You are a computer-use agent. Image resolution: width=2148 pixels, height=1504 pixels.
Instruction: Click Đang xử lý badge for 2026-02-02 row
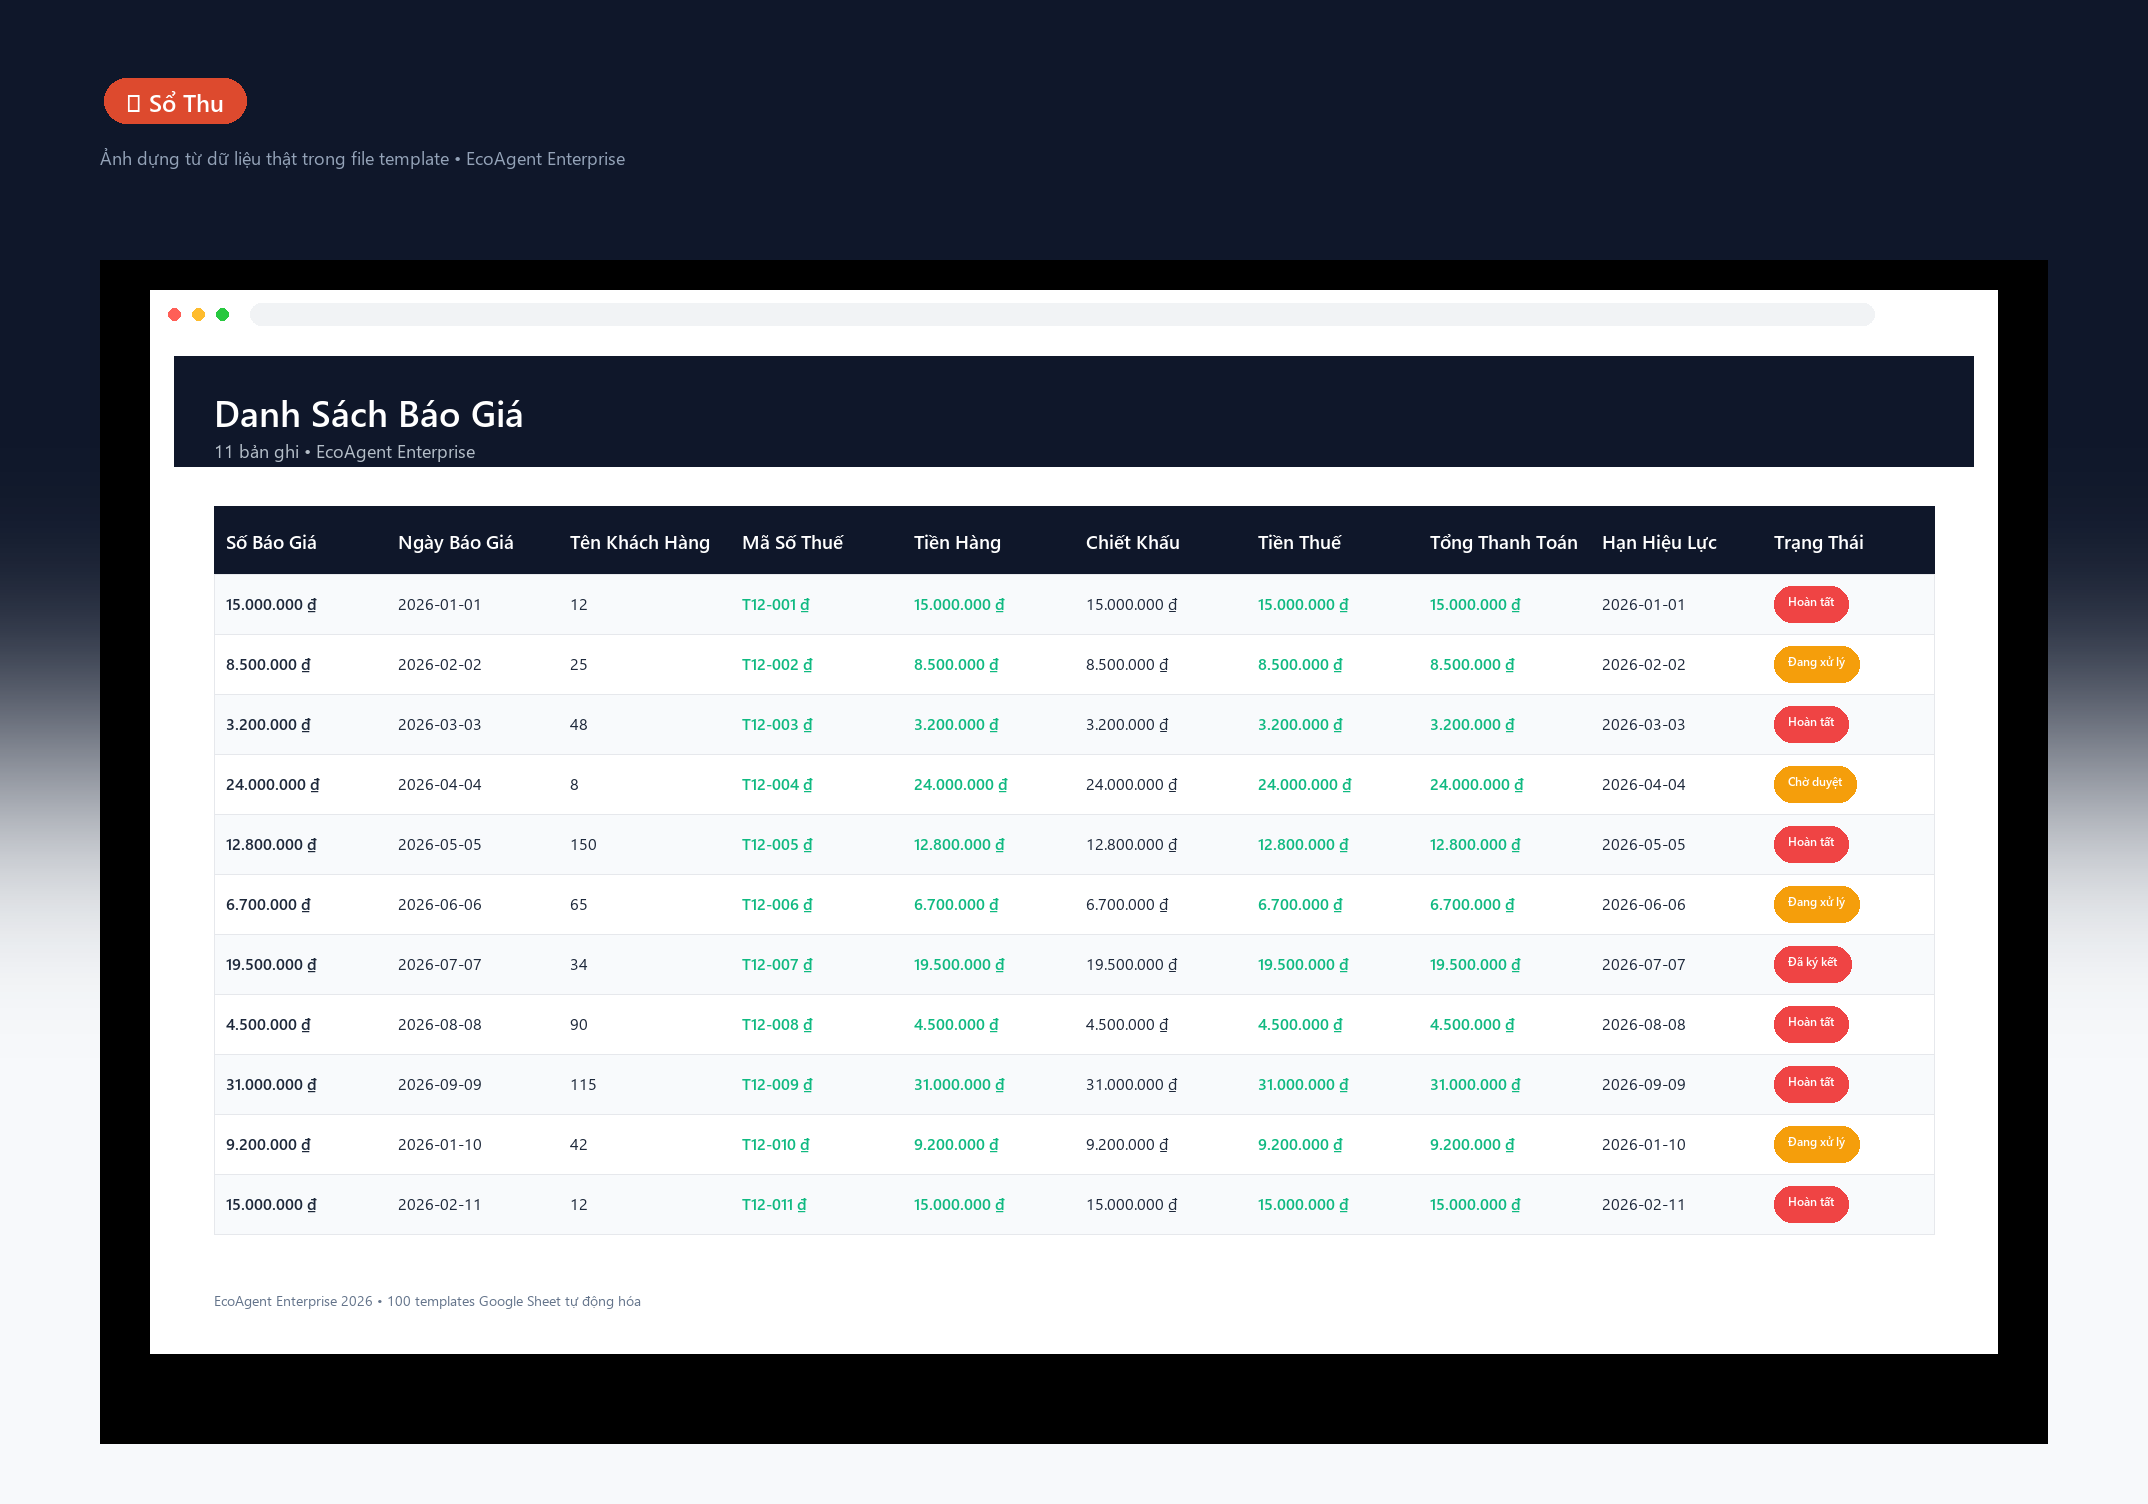click(x=1816, y=664)
